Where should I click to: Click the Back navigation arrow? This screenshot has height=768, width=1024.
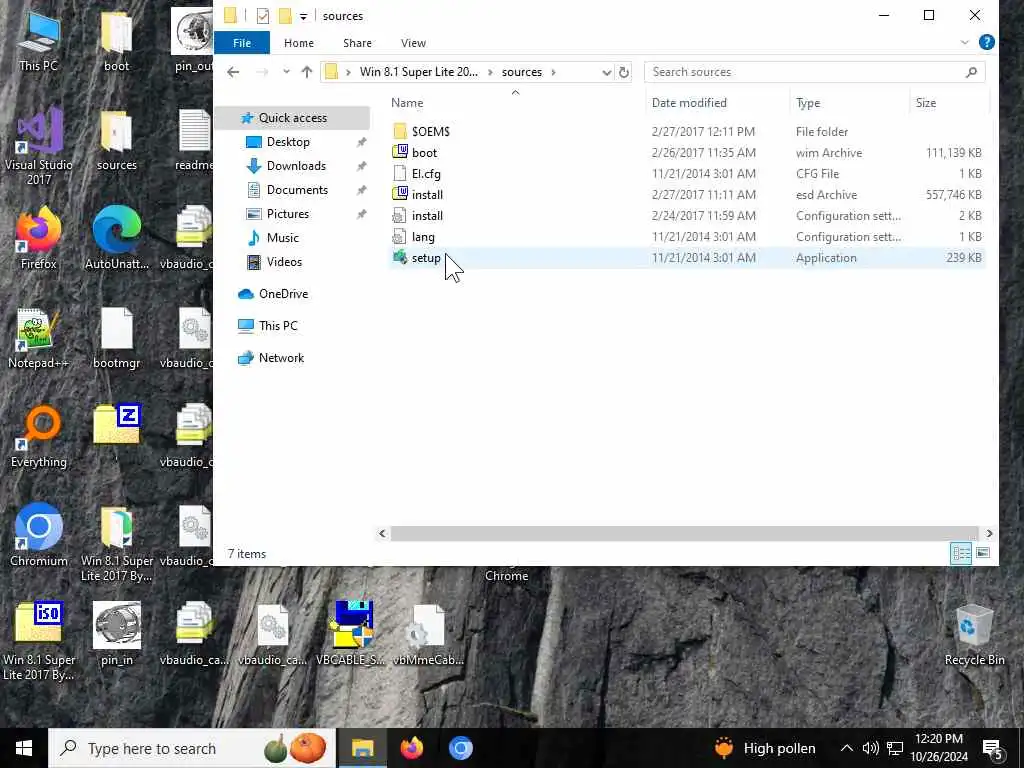233,72
